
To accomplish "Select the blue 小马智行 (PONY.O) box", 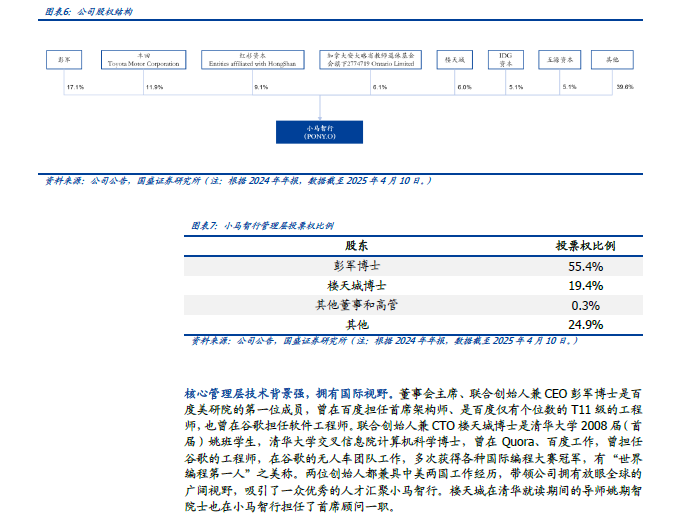I will [320, 132].
